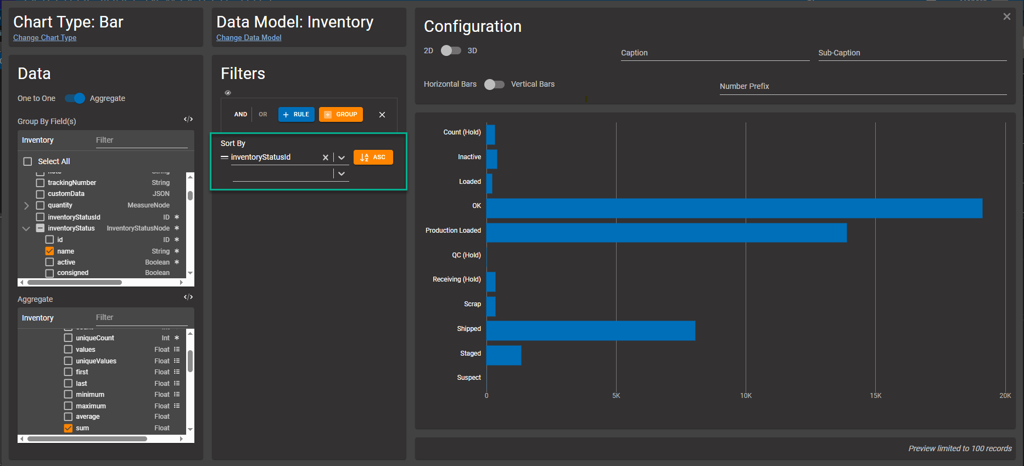Expand the quantity tree node

tap(26, 205)
